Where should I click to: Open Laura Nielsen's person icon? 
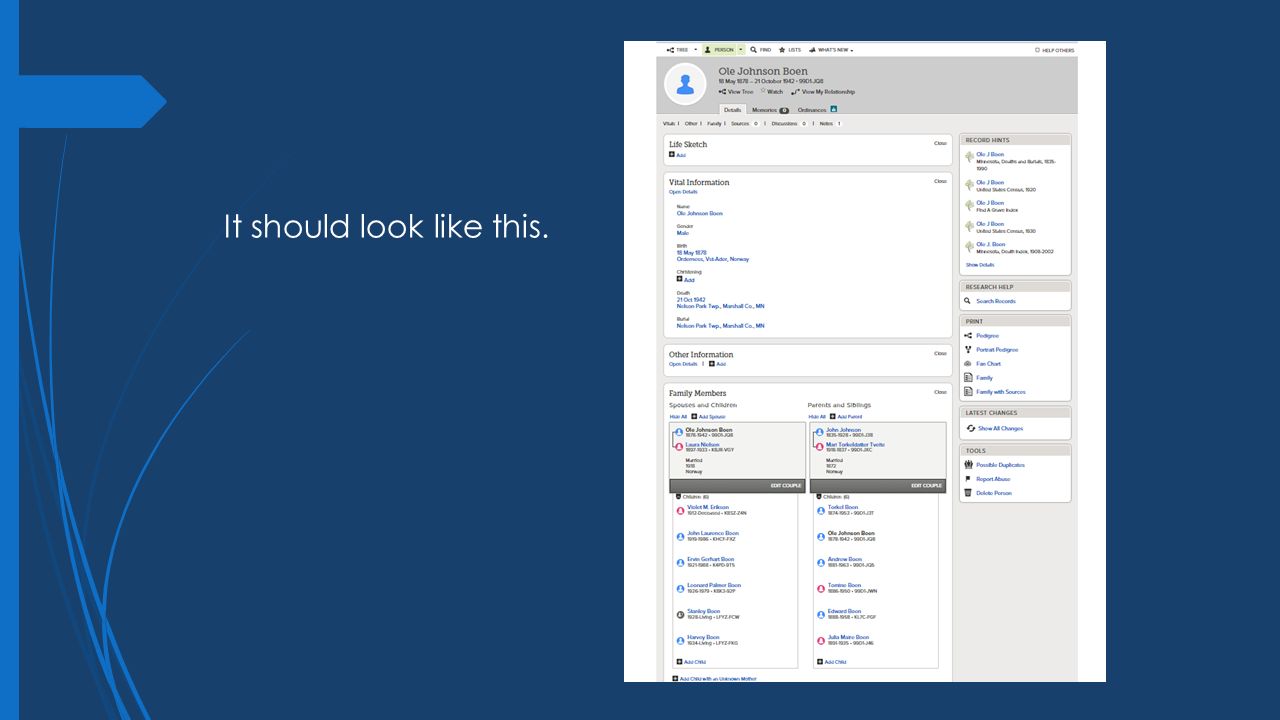tap(680, 447)
